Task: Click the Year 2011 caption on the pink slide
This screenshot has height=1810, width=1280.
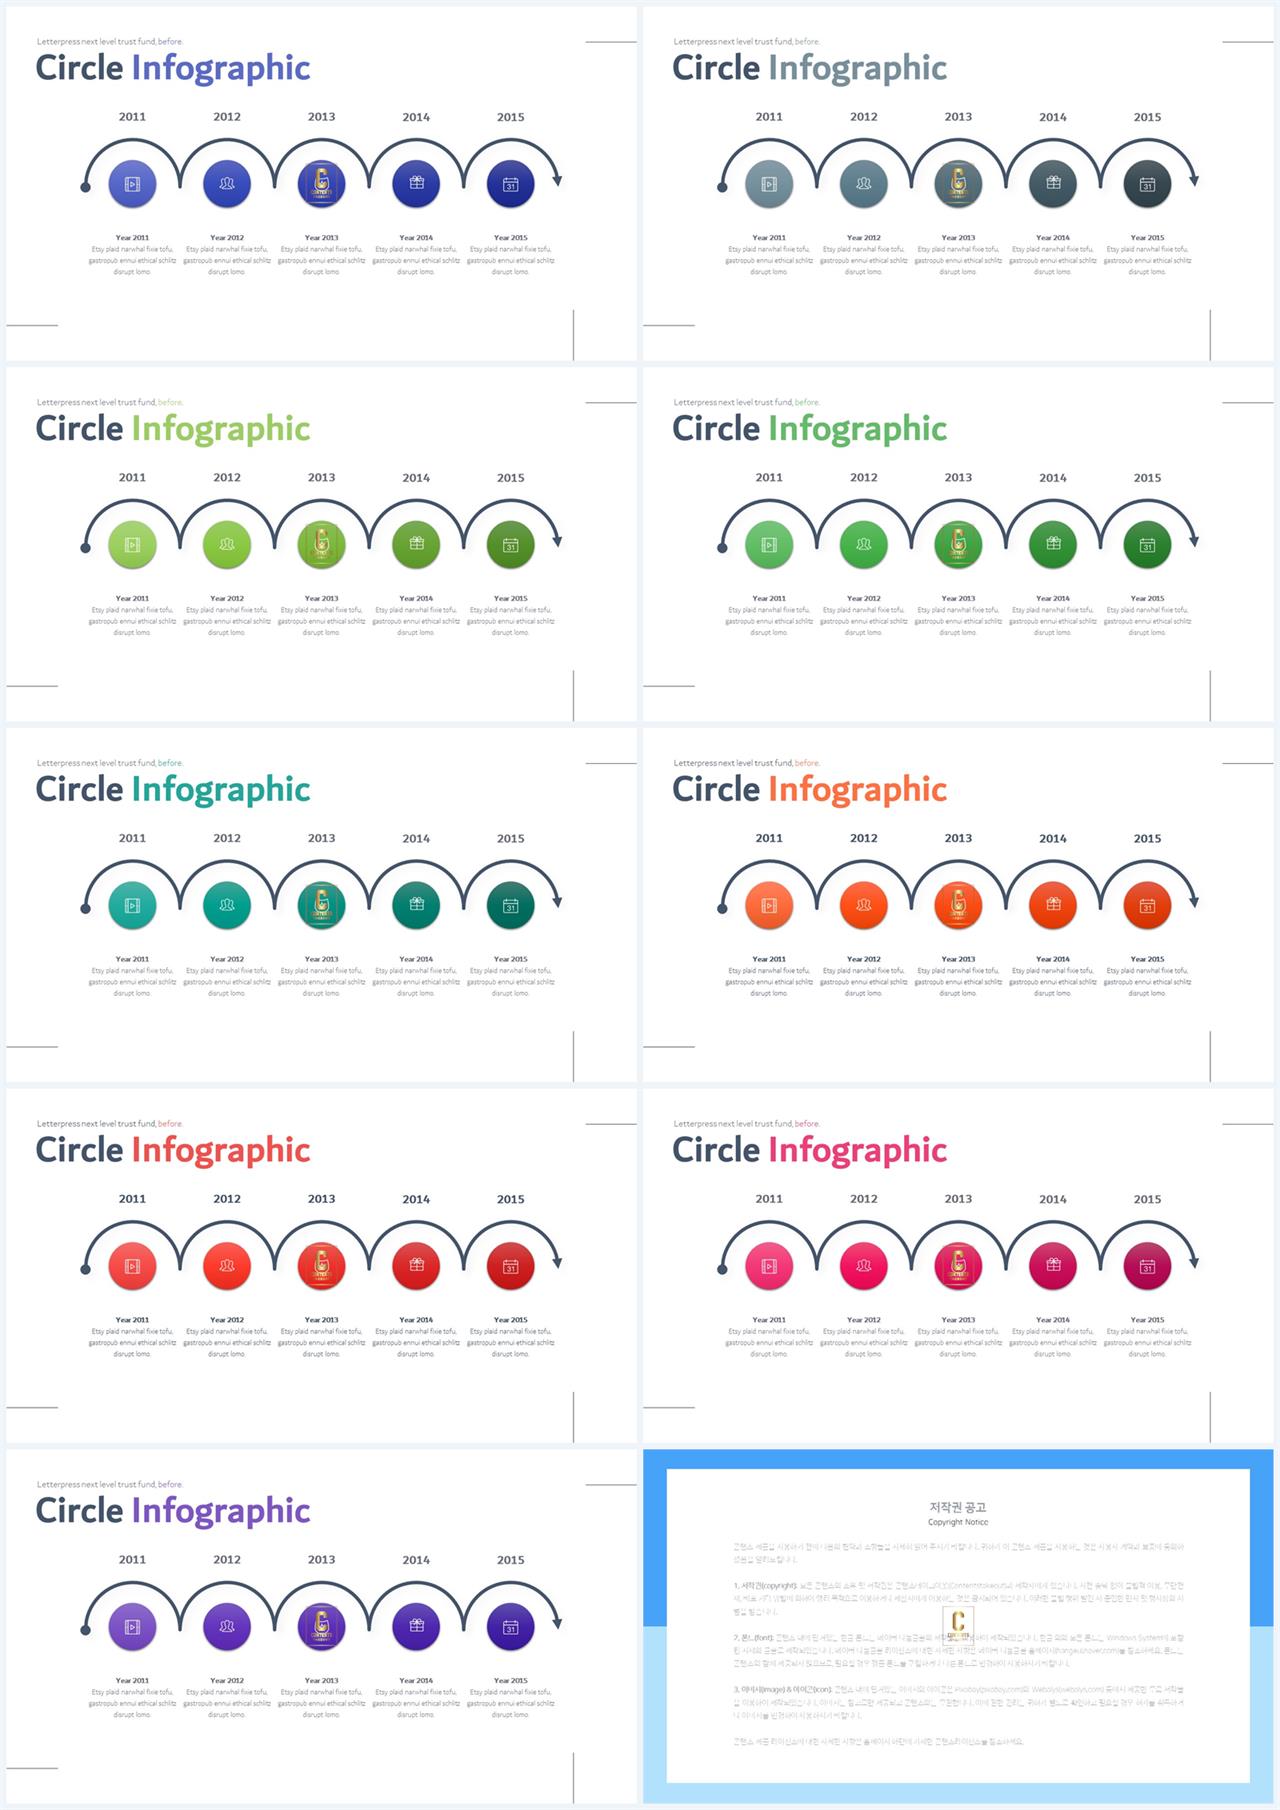Action: [x=769, y=1320]
